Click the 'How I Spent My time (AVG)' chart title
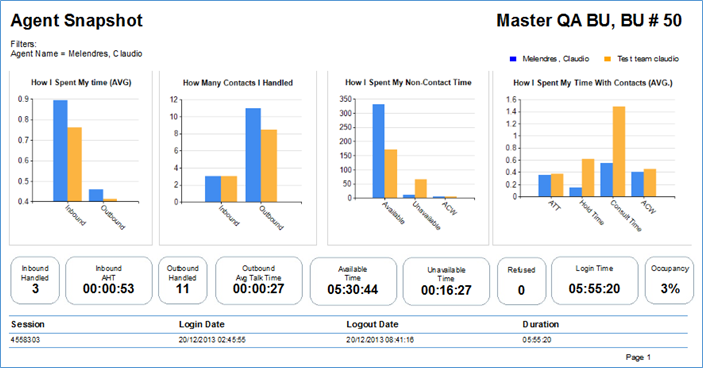703x368 pixels. (x=81, y=82)
